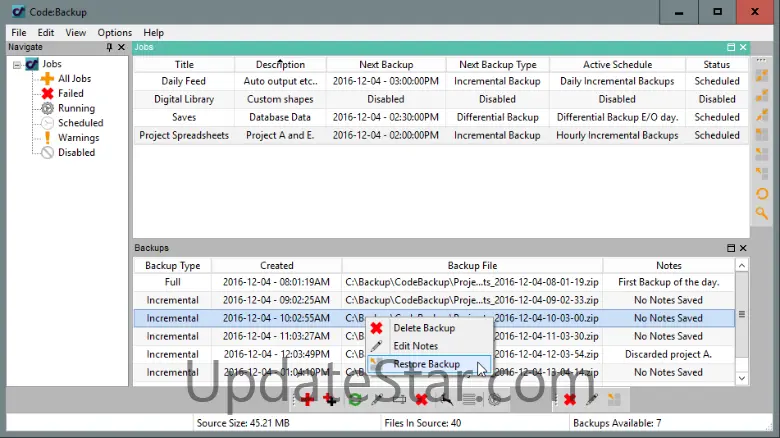
Task: Click the three-dots overflow grip on the right toolbar
Action: pyautogui.click(x=761, y=60)
